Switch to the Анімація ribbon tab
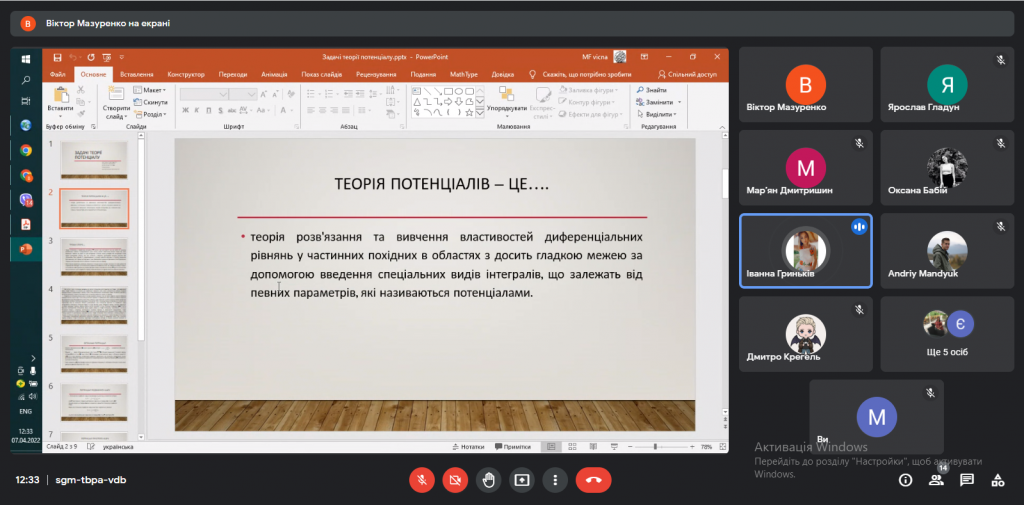Screen dimensions: 1024x505 pos(275,74)
